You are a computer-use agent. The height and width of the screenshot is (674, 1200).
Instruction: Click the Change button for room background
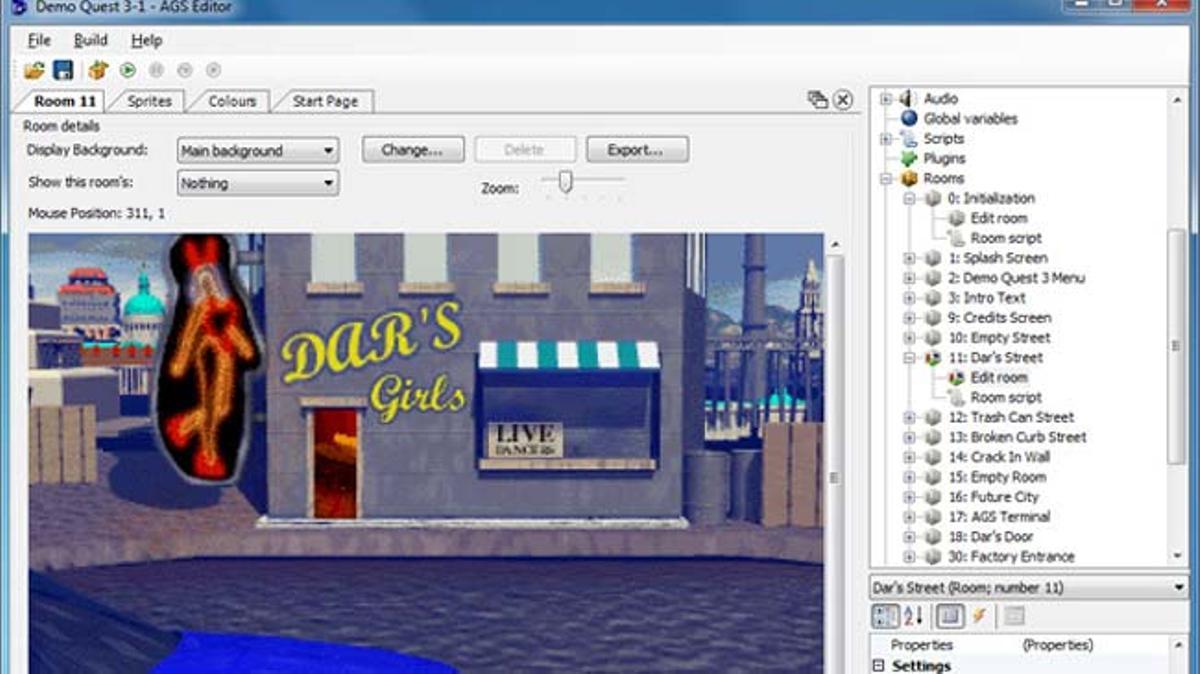412,149
